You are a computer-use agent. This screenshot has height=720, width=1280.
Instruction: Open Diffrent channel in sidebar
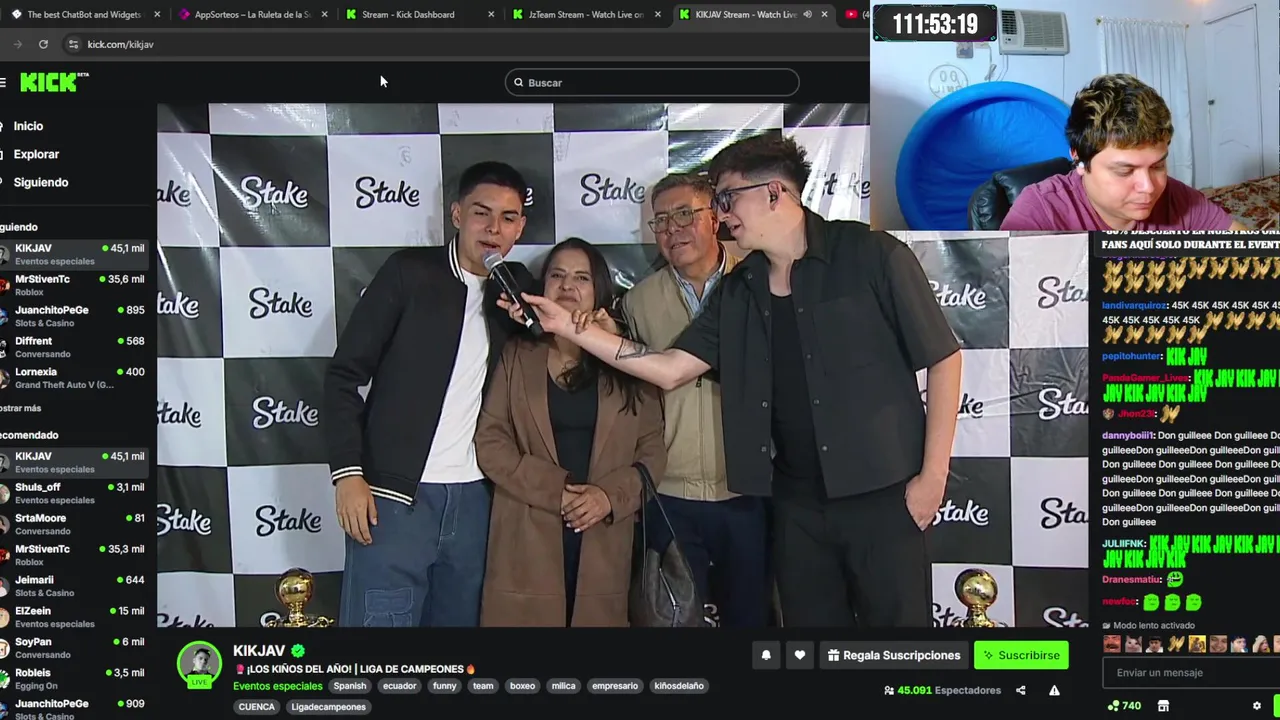pos(75,347)
